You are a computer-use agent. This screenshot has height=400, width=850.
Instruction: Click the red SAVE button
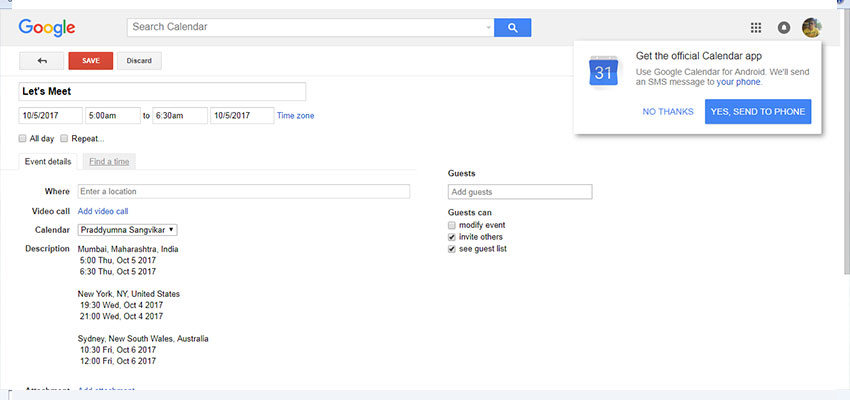[x=91, y=61]
